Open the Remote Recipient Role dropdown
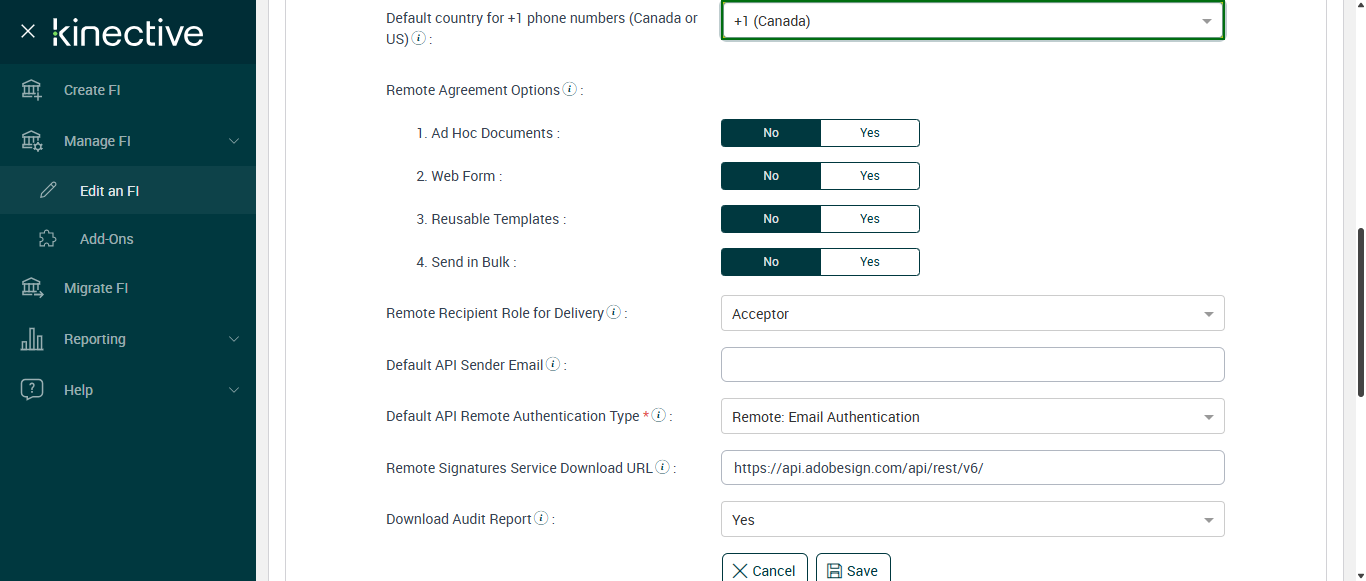Image resolution: width=1366 pixels, height=581 pixels. tap(972, 314)
